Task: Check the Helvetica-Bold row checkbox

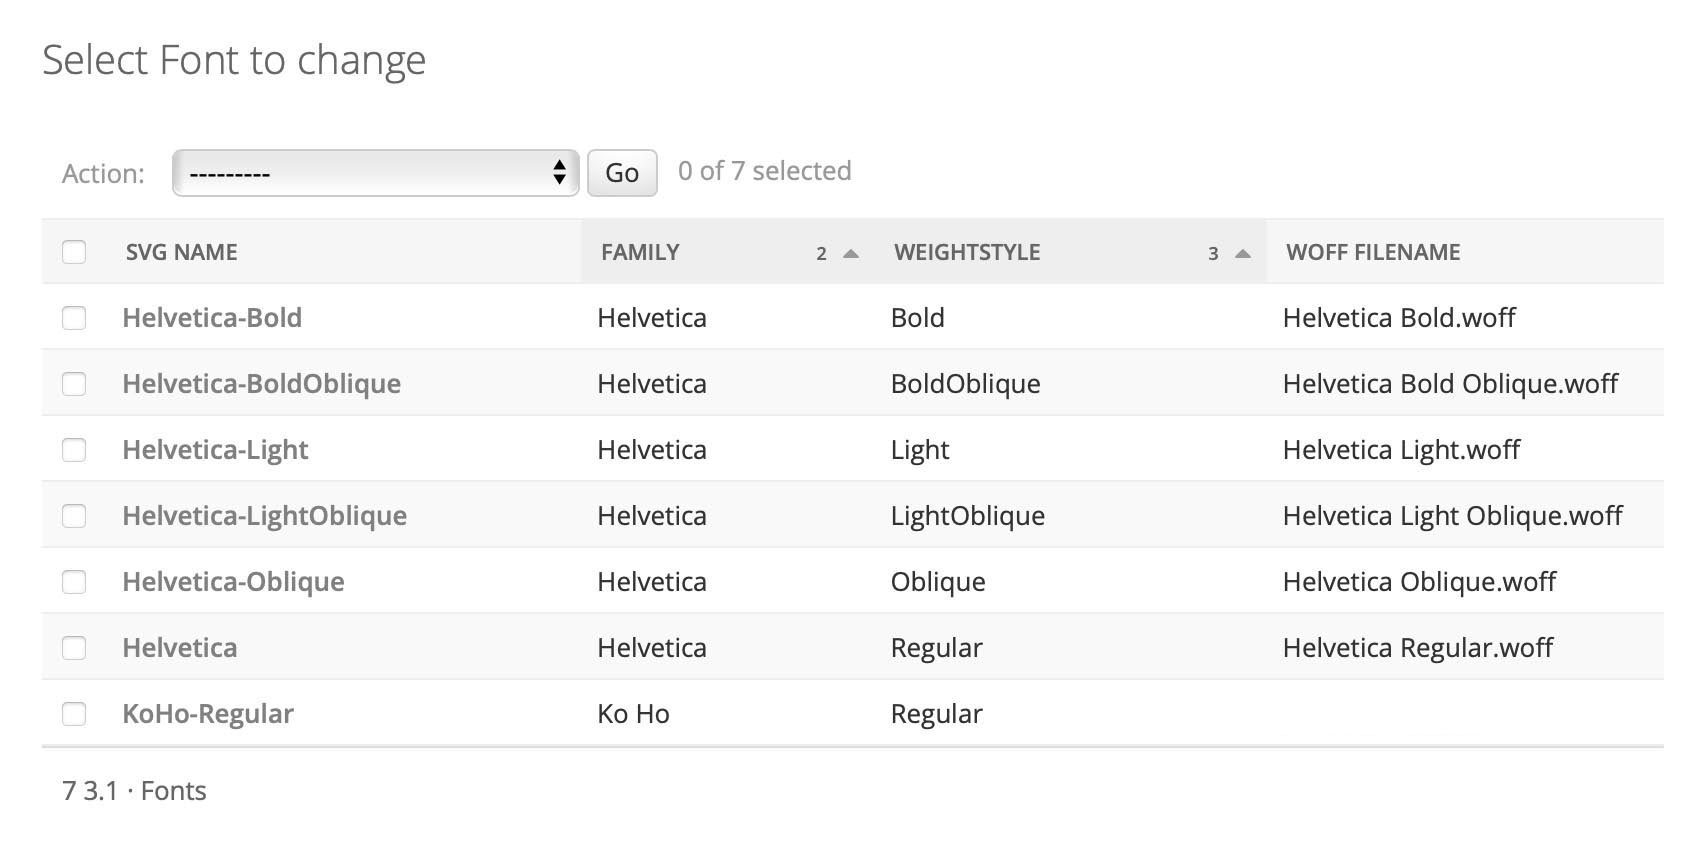Action: [x=74, y=318]
